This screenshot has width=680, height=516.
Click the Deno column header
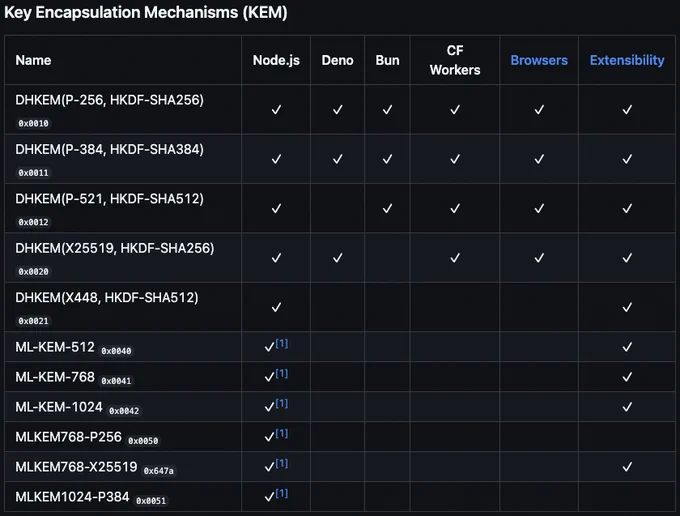click(x=337, y=60)
